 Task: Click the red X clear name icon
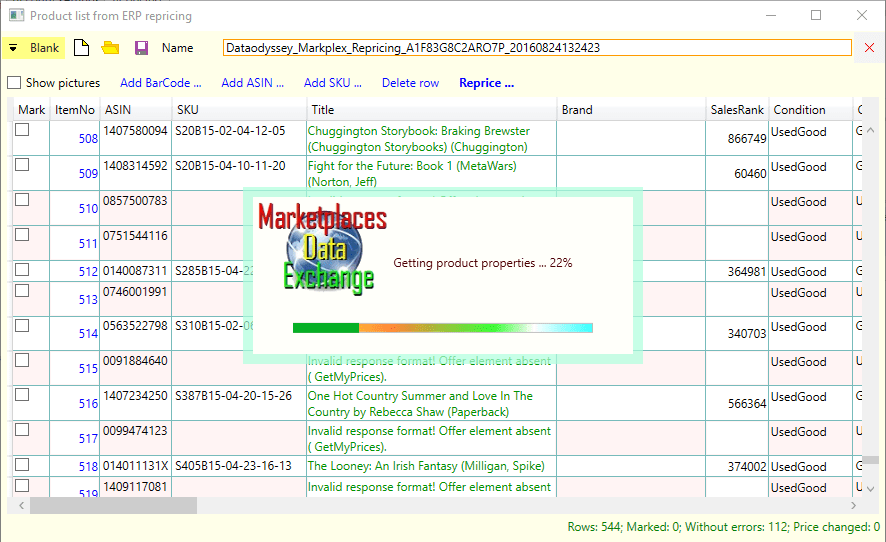(869, 48)
